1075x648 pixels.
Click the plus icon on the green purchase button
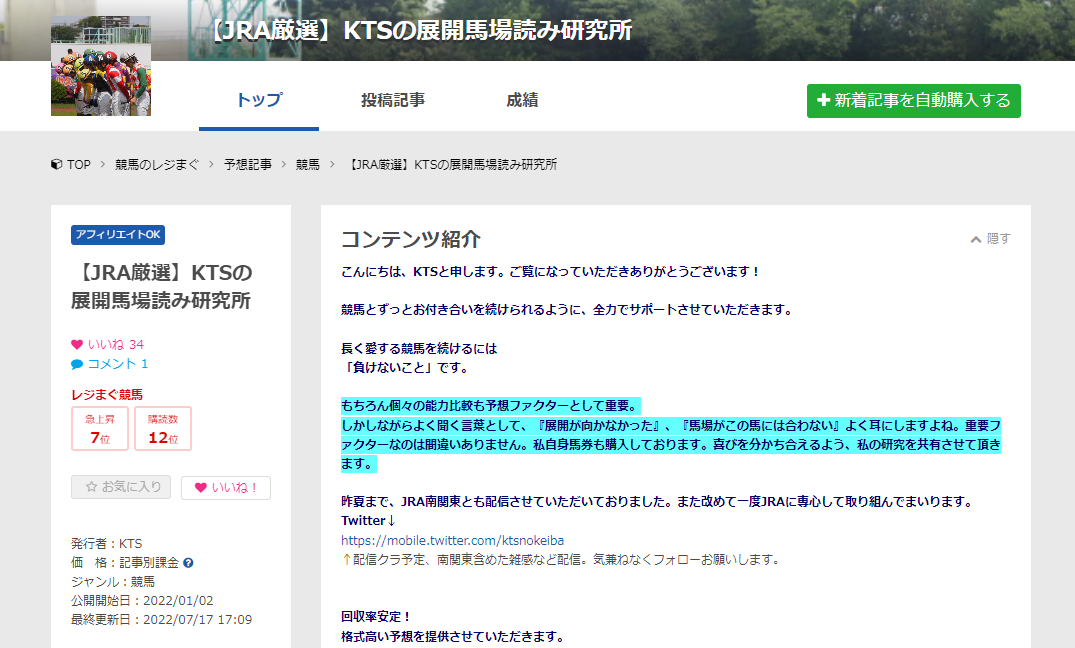[x=823, y=100]
